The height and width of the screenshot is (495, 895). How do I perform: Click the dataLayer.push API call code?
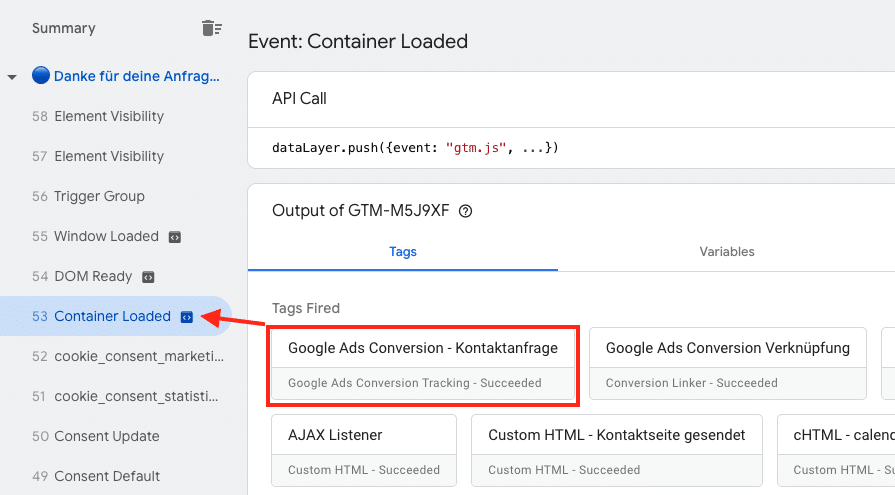click(x=415, y=148)
